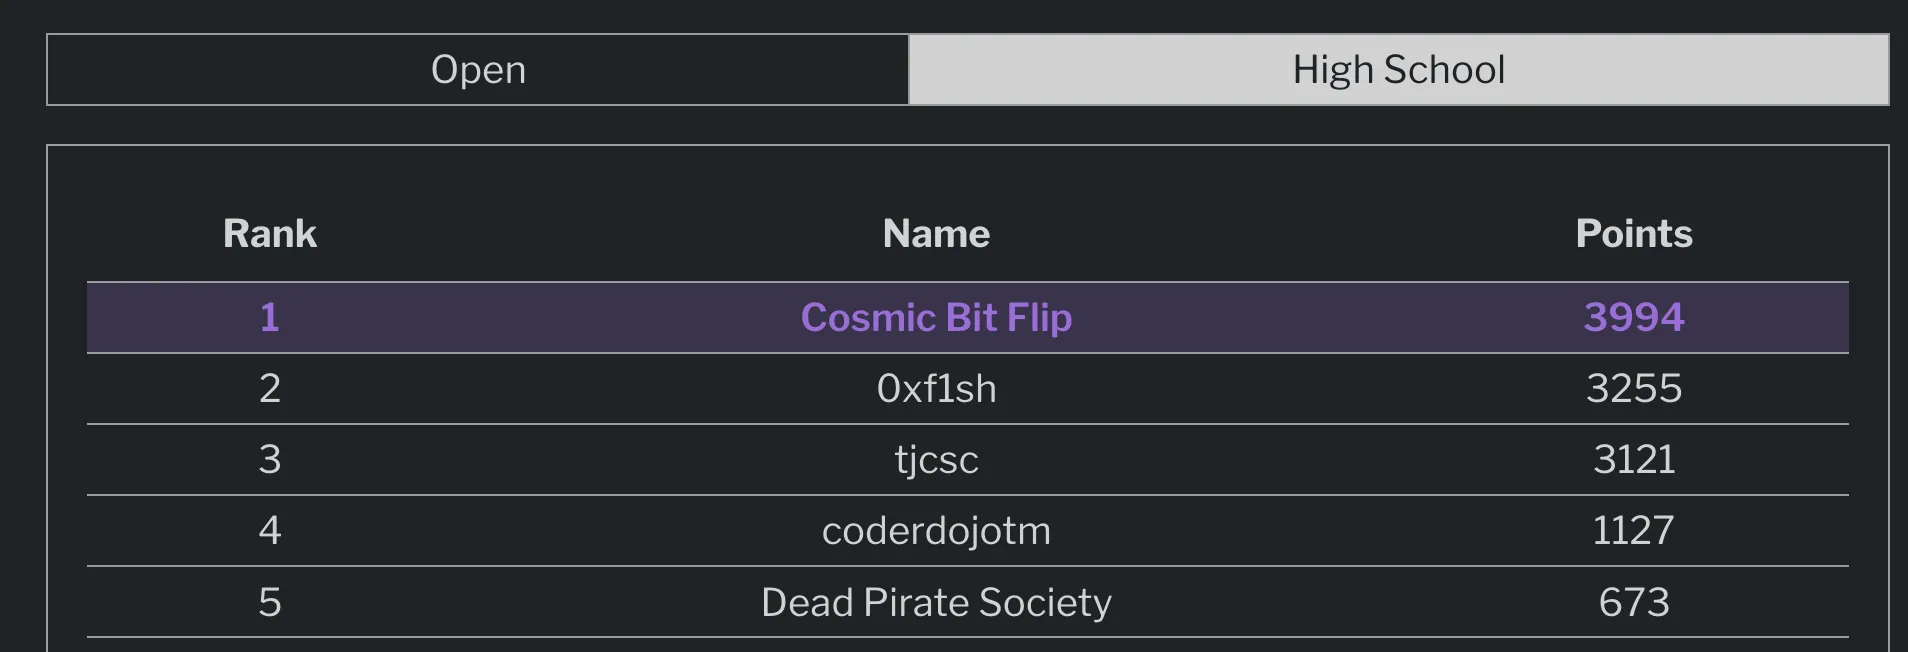The width and height of the screenshot is (1908, 652).
Task: Open the coderdojotm team entry
Action: 936,531
